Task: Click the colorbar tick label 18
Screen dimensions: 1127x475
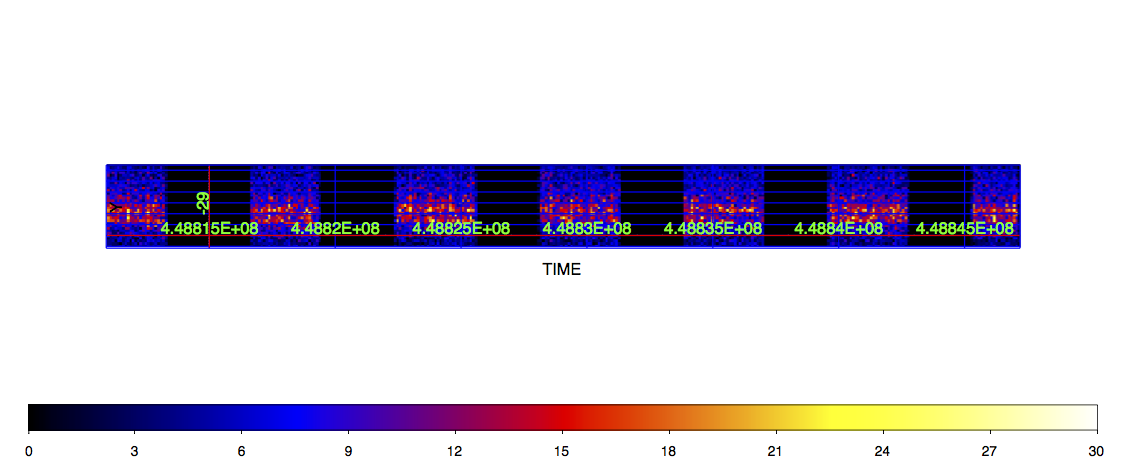Action: [x=669, y=451]
